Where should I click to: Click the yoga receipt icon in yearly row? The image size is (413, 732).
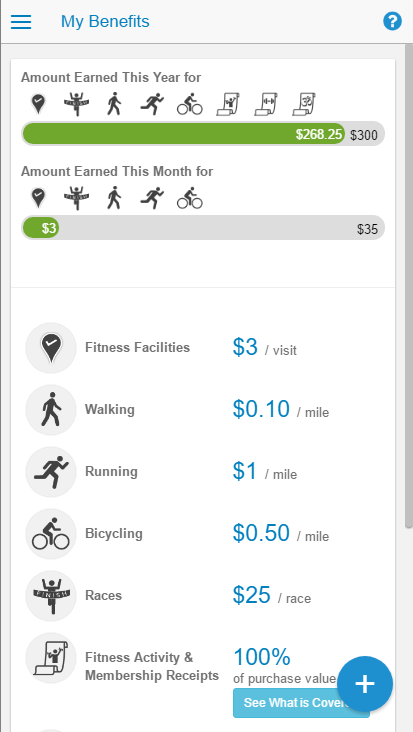click(304, 104)
